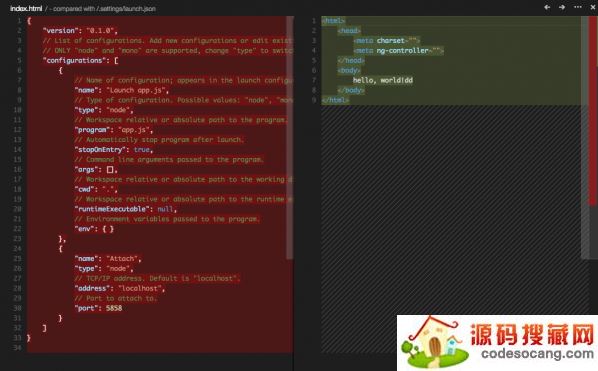Click the "args": [] line
Viewport: 598px width, 371px height.
[96, 169]
